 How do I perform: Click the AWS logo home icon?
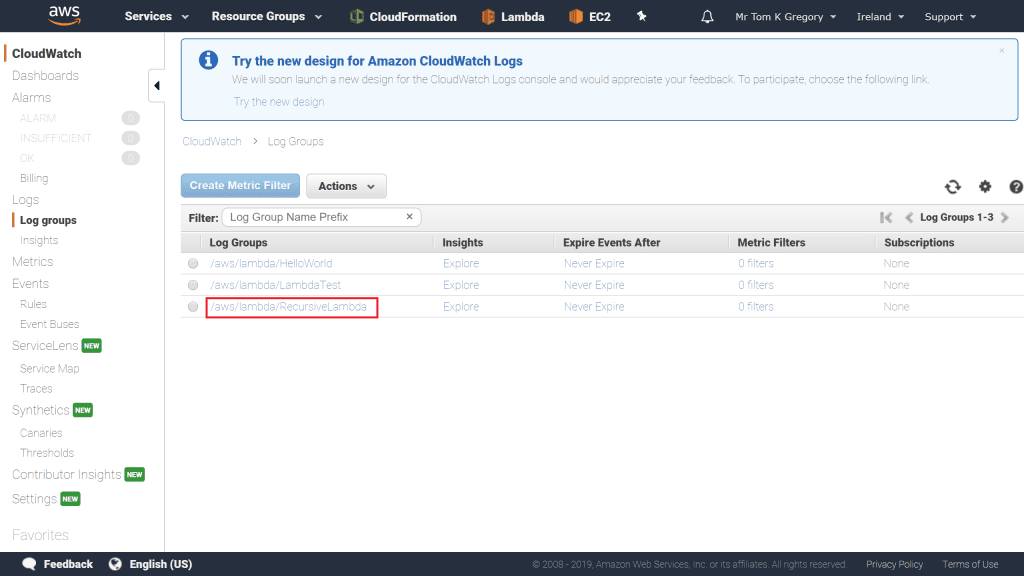[66, 16]
